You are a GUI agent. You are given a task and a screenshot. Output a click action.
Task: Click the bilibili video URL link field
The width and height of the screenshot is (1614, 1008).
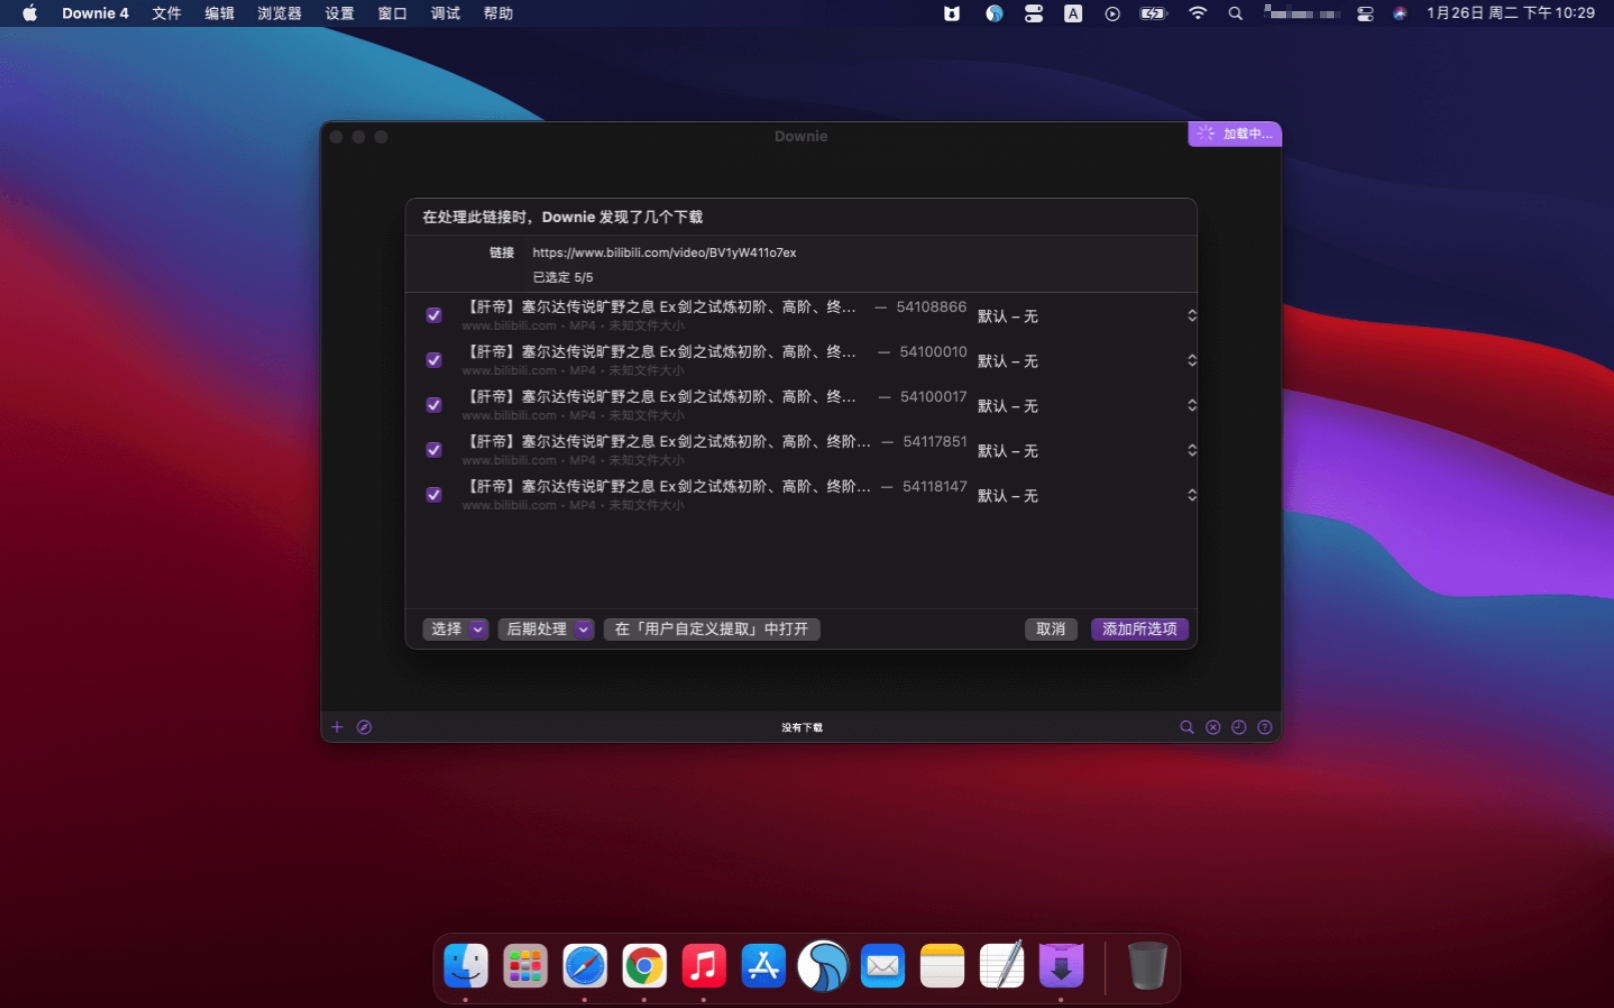coord(664,253)
